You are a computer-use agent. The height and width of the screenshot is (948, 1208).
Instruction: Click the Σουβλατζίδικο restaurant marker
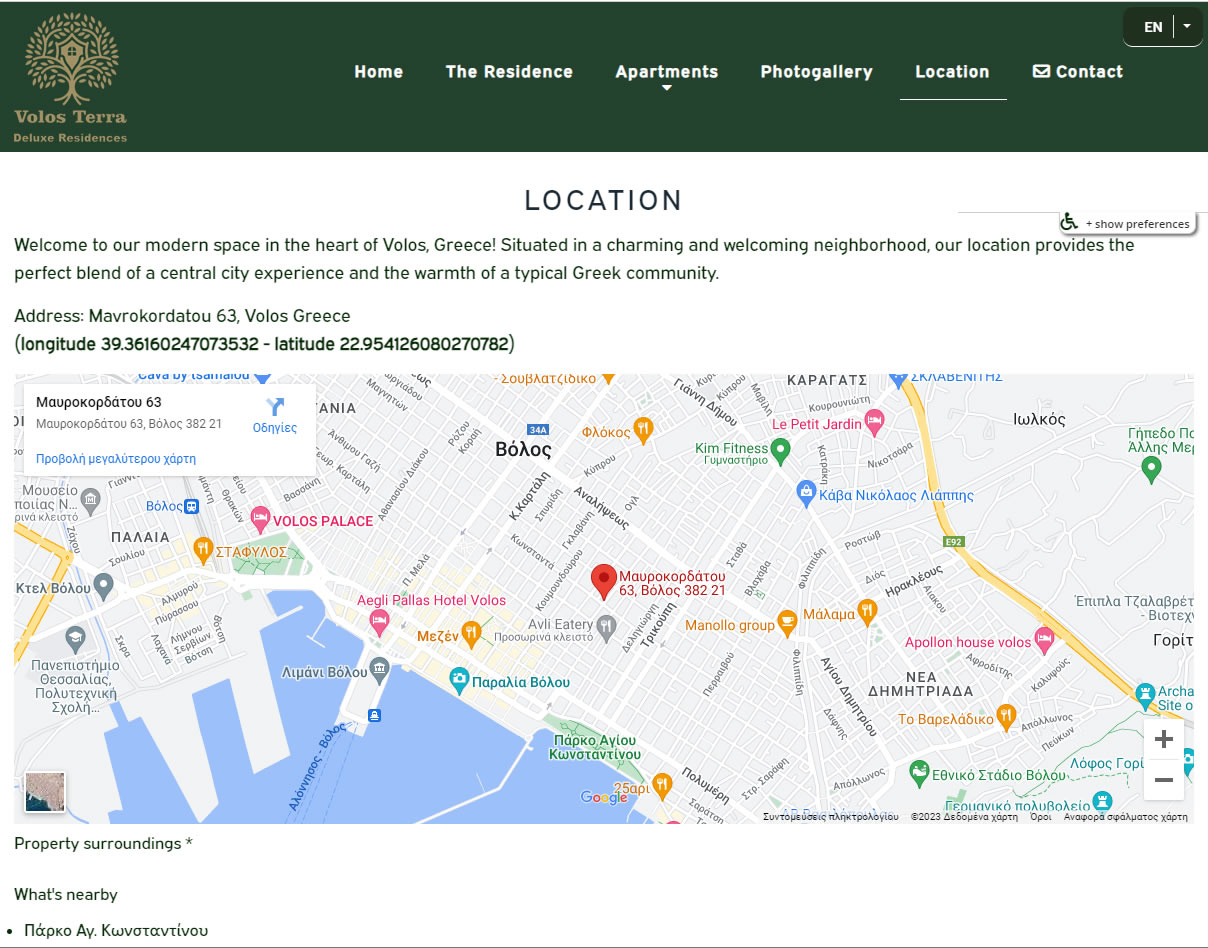608,379
